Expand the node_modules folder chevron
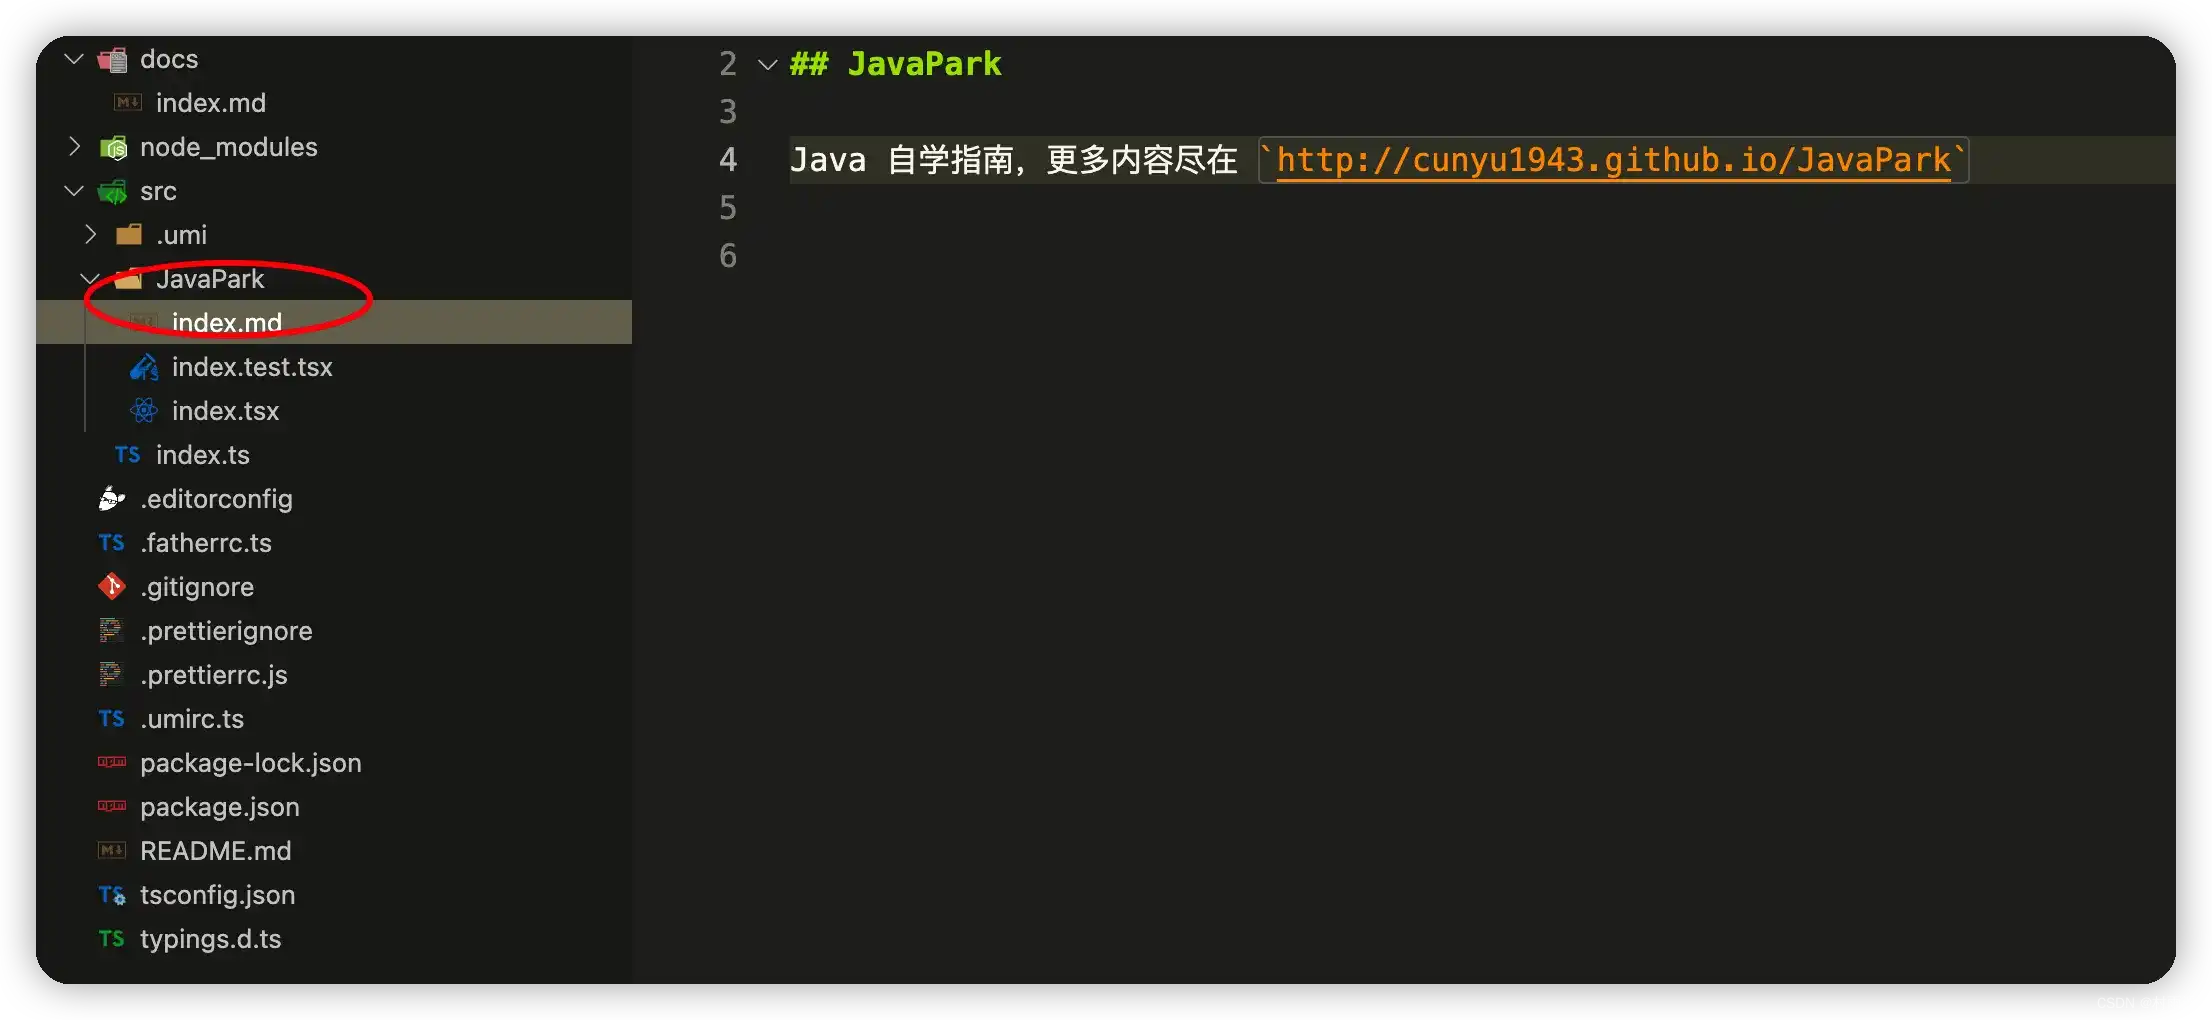This screenshot has width=2212, height=1020. pos(74,147)
